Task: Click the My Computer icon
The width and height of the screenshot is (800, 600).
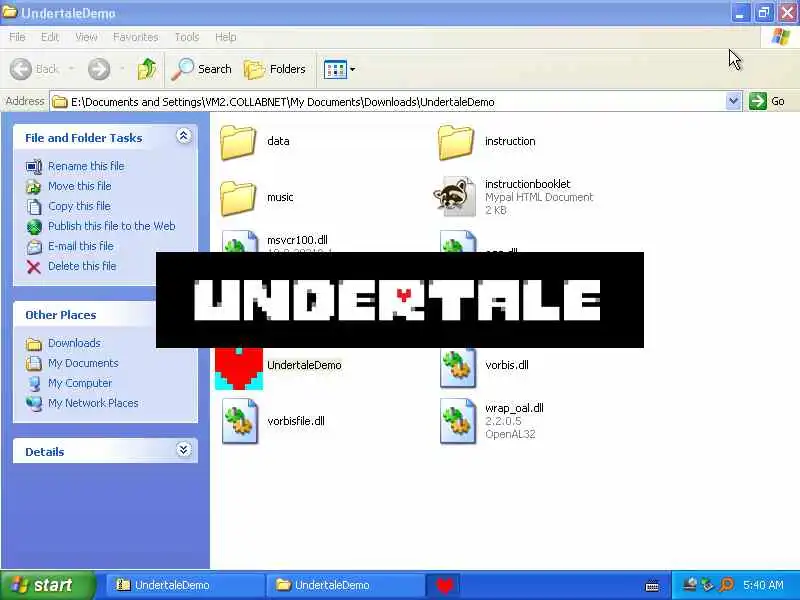Action: [34, 384]
